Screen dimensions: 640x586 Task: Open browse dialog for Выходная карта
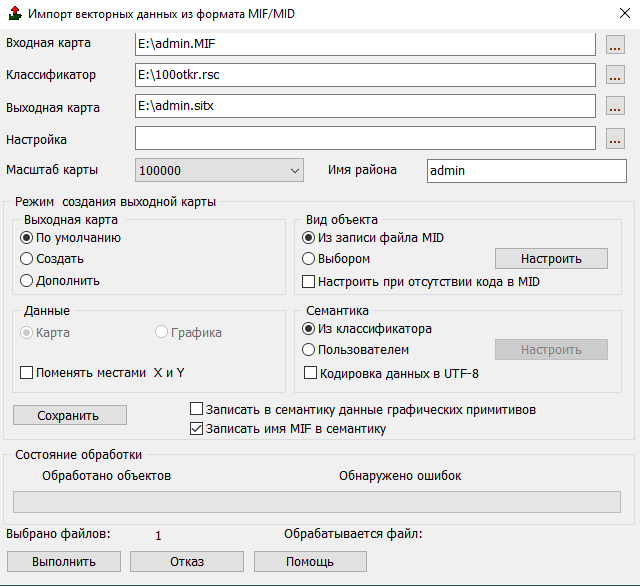coord(615,106)
